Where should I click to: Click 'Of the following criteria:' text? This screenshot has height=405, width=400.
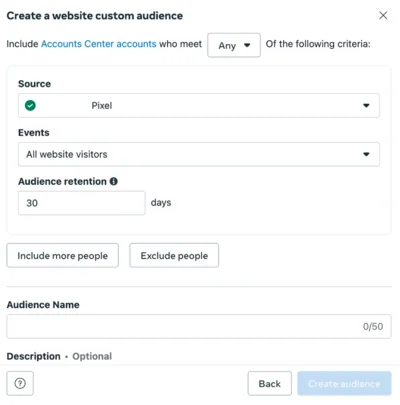(318, 44)
